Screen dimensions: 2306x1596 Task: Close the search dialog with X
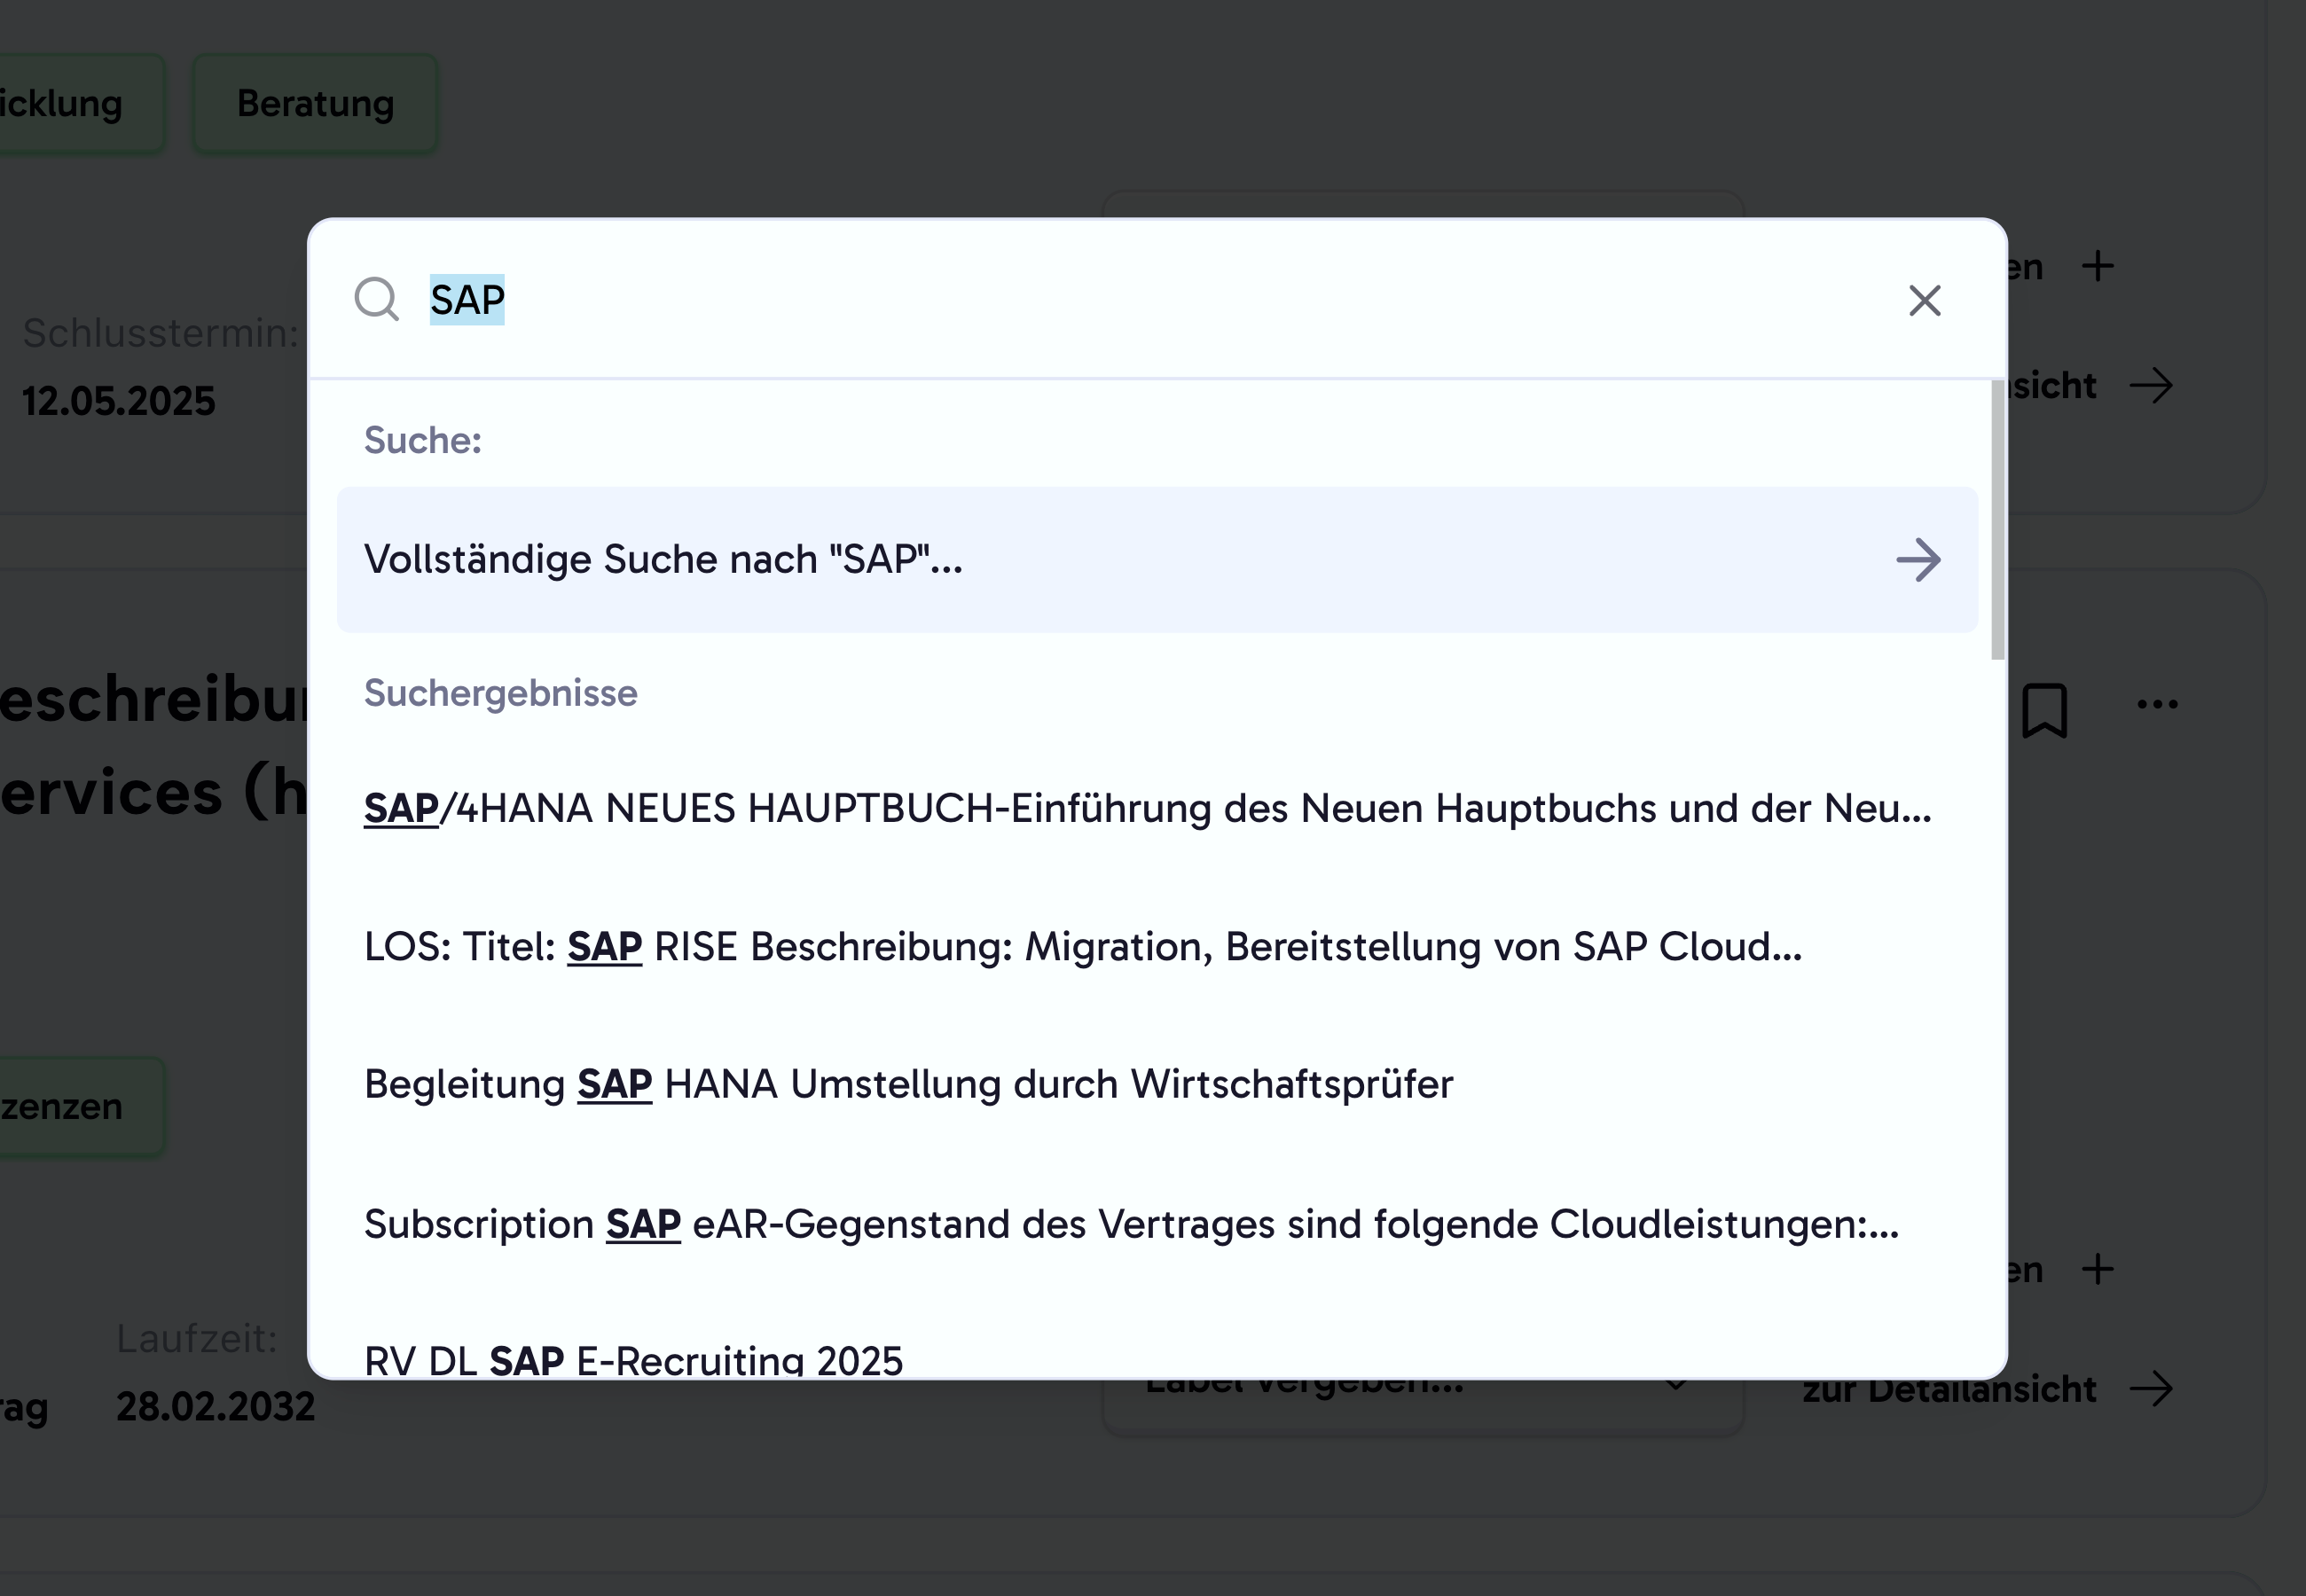point(1924,300)
